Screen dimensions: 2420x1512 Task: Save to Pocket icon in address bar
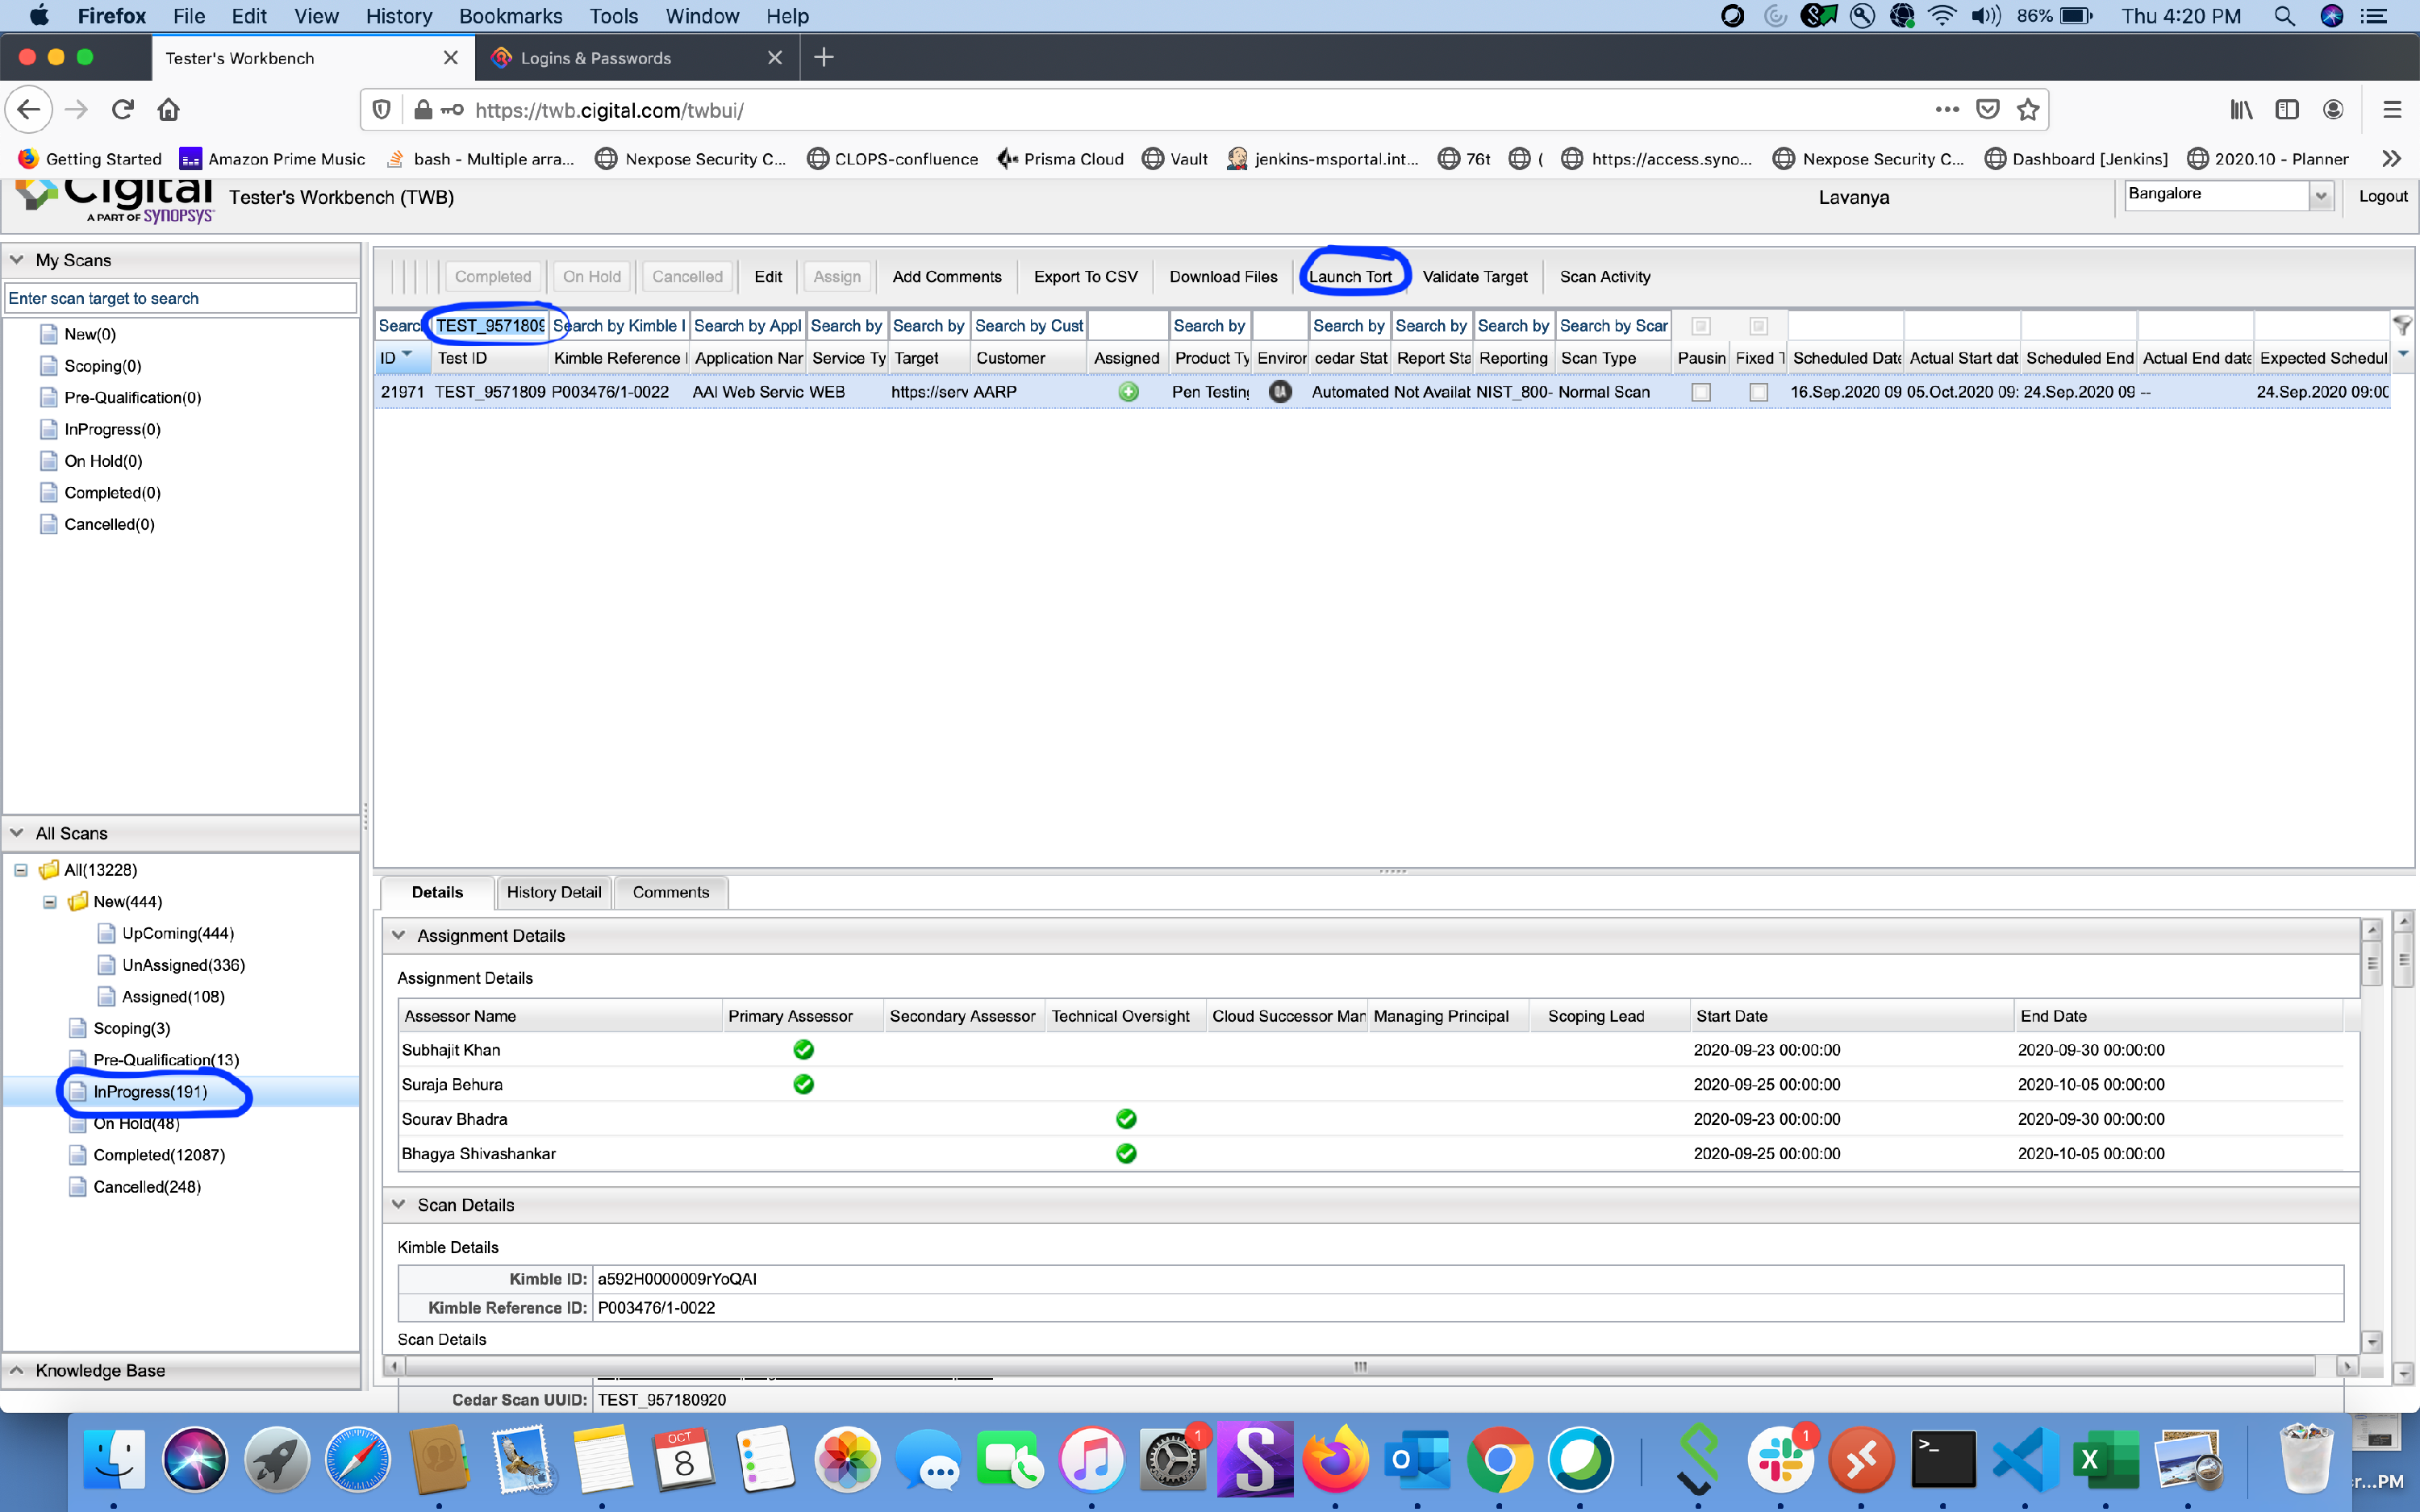point(1987,110)
